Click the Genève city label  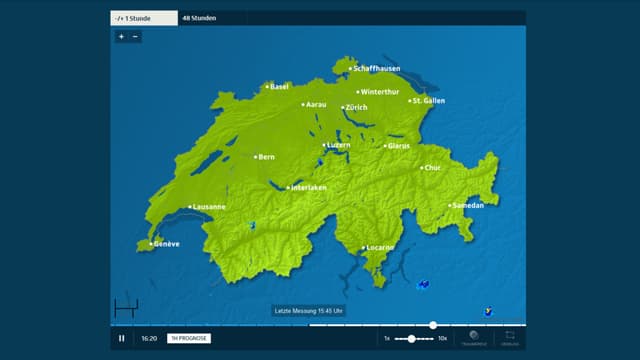(167, 244)
